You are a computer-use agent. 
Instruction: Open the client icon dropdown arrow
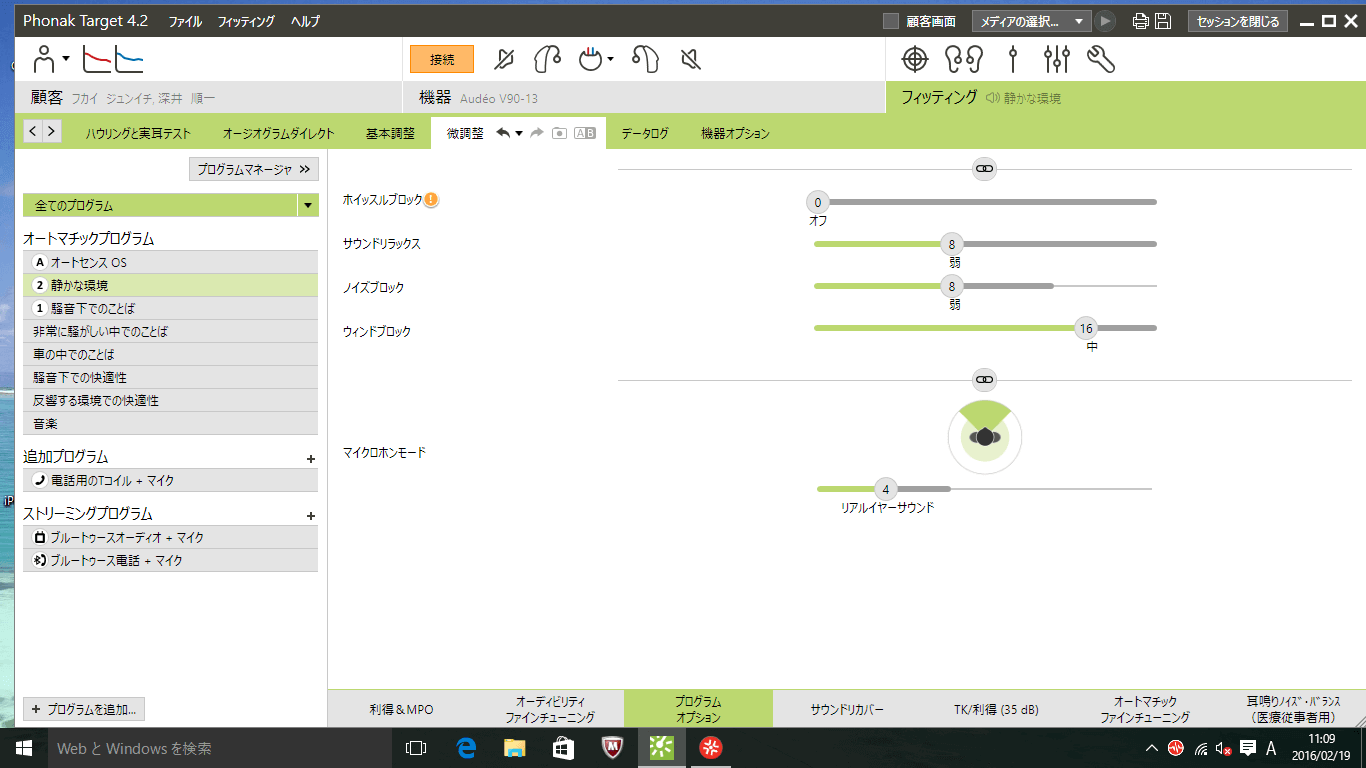[x=66, y=59]
